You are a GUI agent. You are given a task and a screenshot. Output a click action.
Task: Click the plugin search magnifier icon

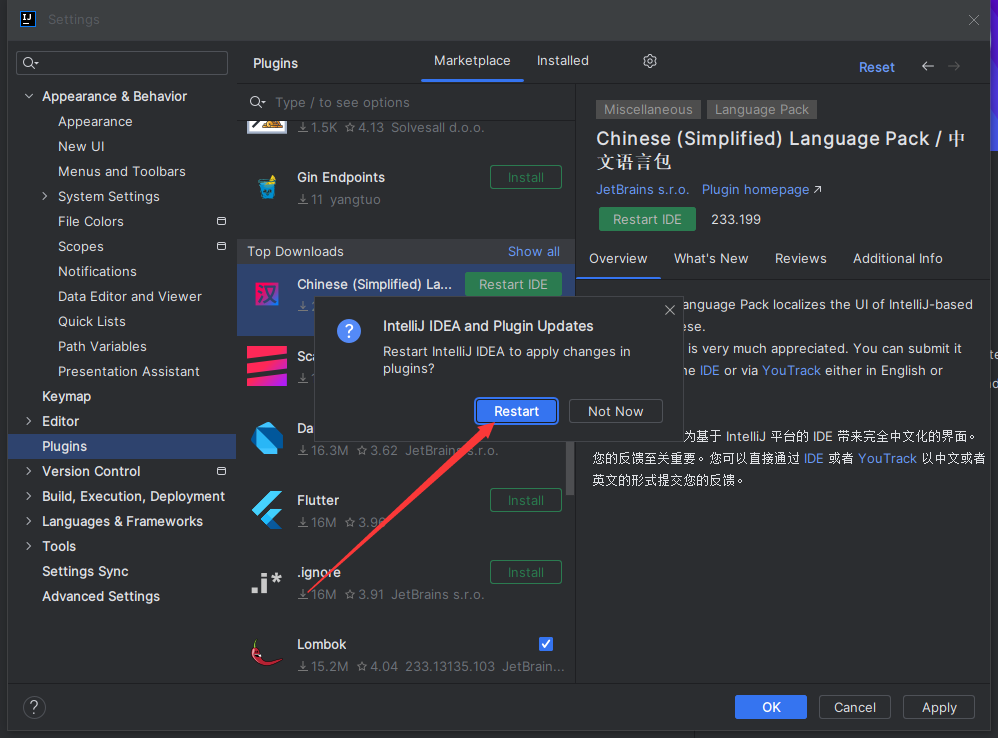(x=257, y=102)
